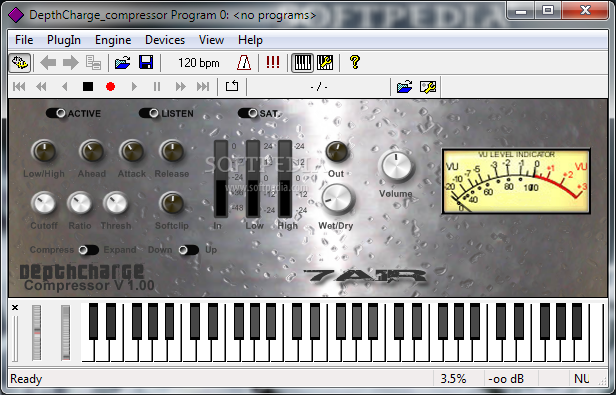The image size is (616, 395).
Task: Click the VU level indicator display
Action: [516, 181]
